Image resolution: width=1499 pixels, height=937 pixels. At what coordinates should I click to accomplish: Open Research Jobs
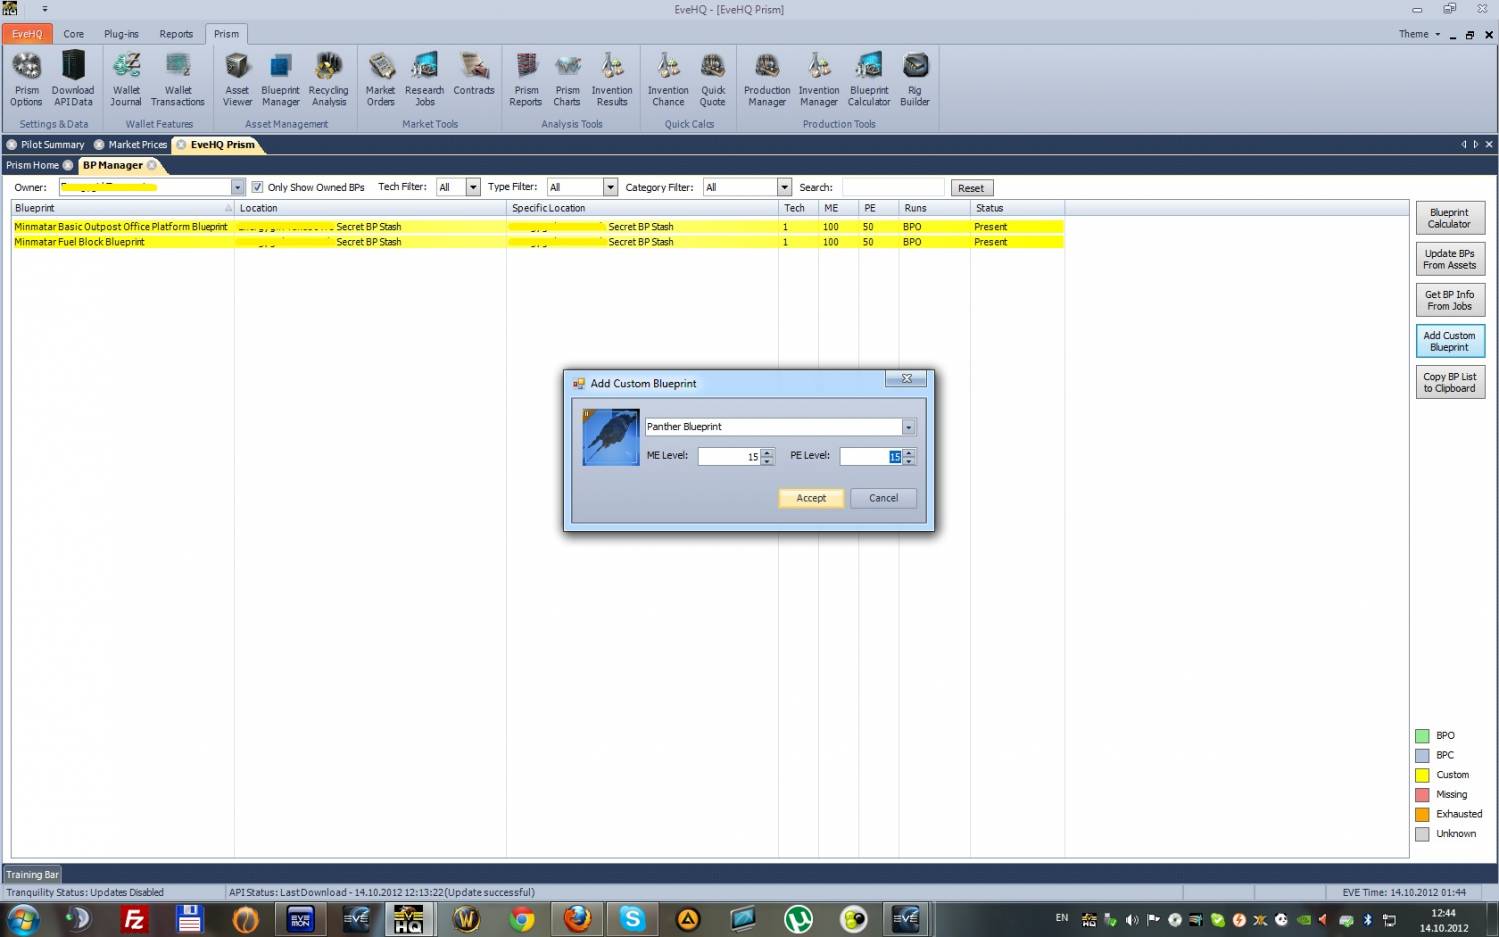424,79
